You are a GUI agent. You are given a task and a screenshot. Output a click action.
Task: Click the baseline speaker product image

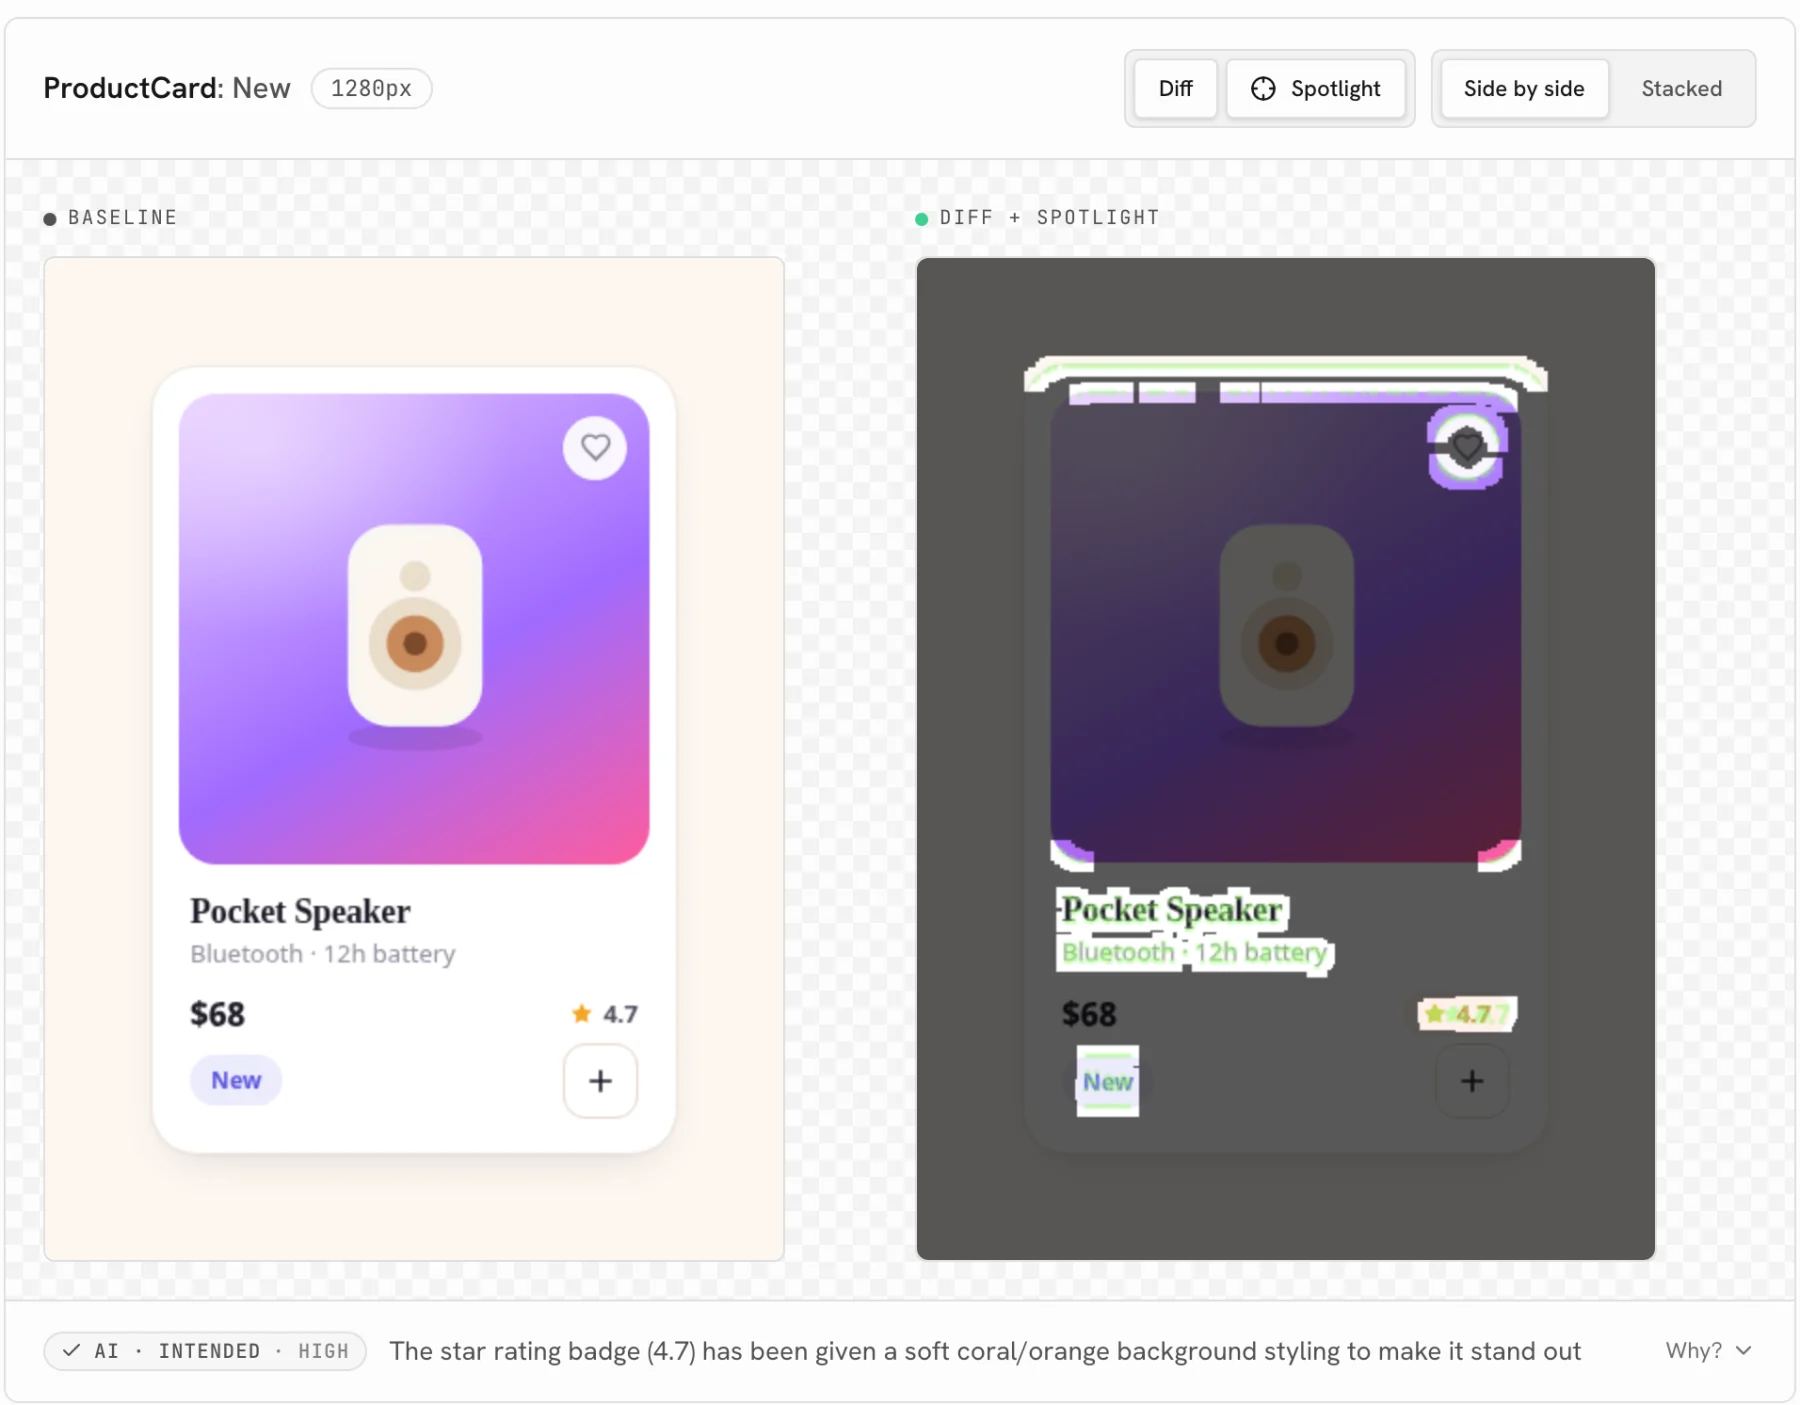[414, 628]
